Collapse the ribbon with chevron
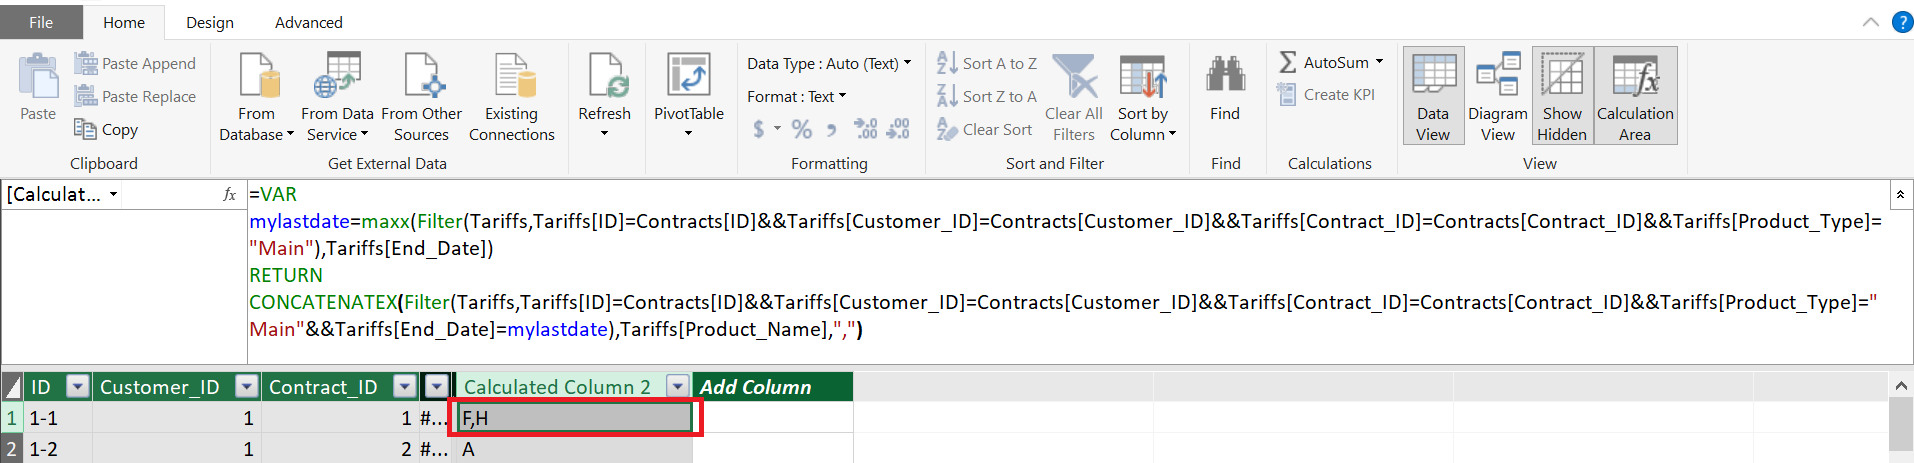 click(1871, 22)
